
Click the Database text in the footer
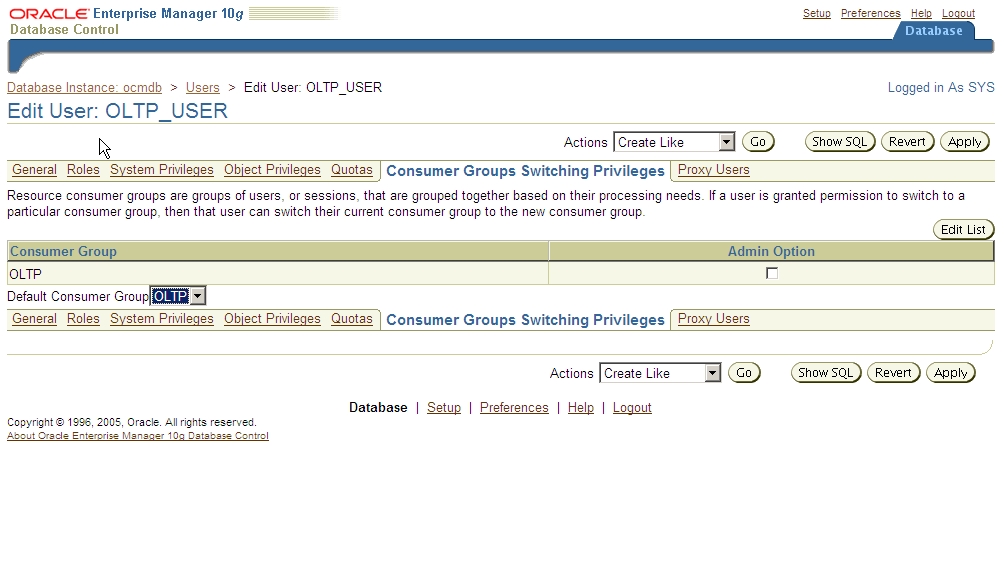(x=378, y=407)
